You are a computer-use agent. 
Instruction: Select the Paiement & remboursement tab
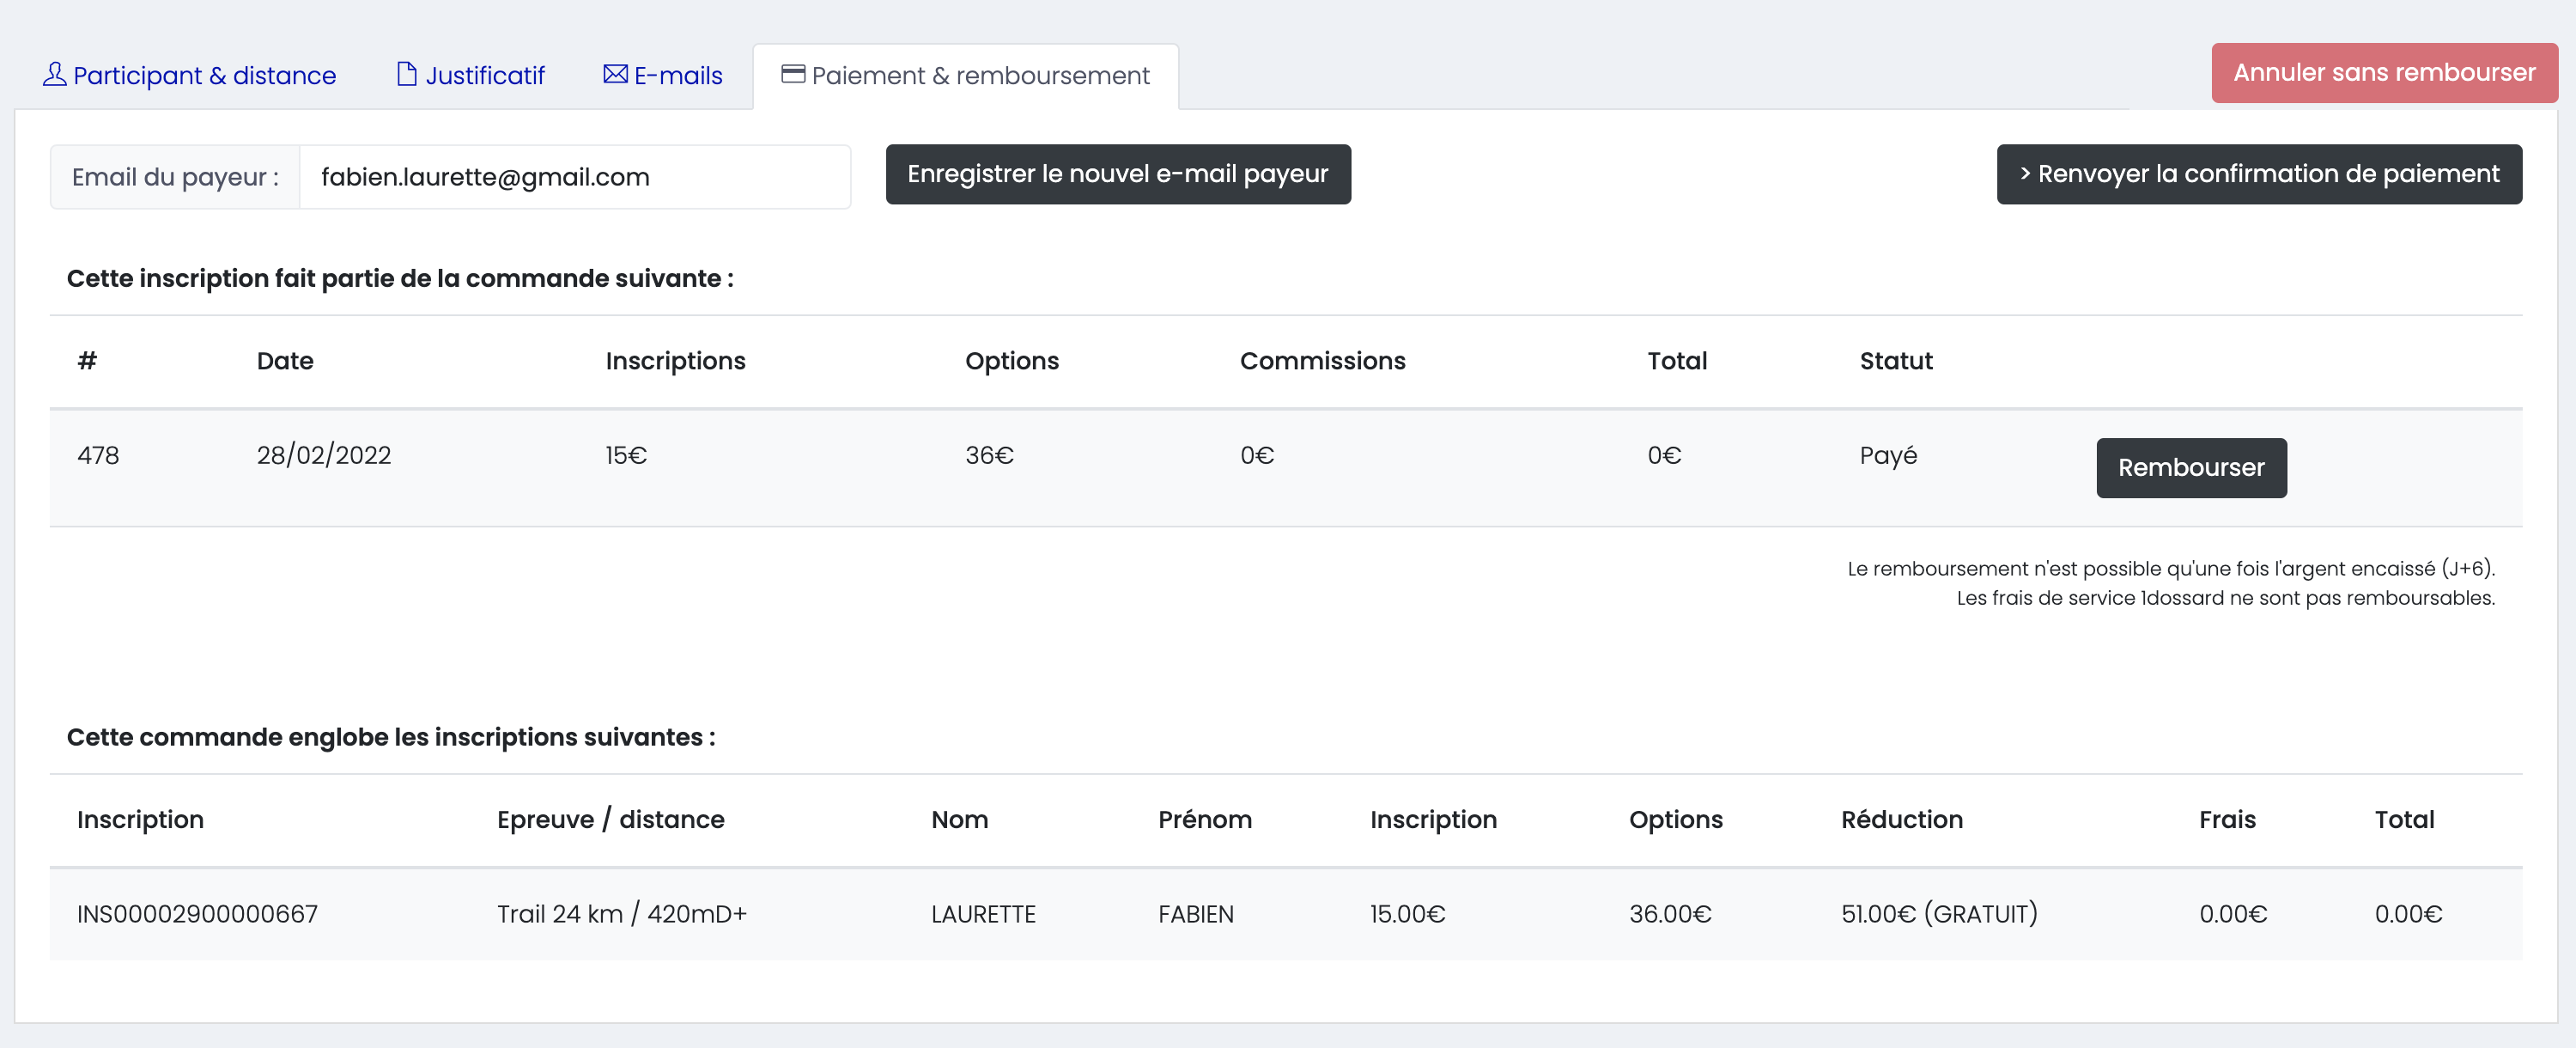(980, 76)
